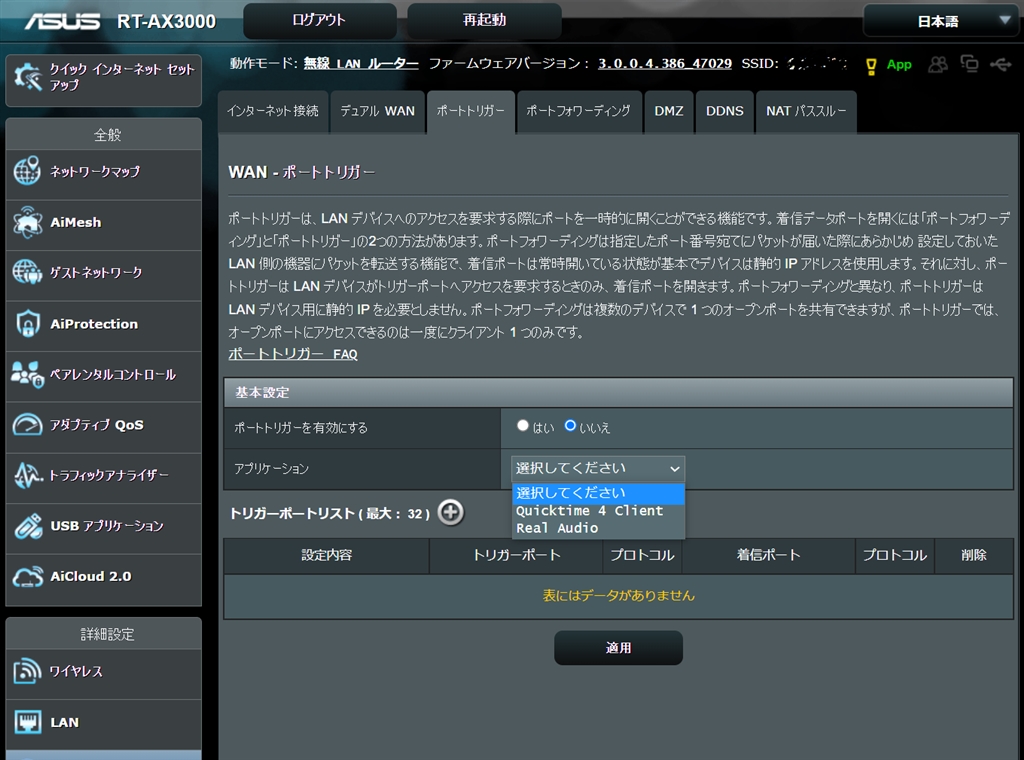Click the USB status icon in header

tap(1000, 64)
